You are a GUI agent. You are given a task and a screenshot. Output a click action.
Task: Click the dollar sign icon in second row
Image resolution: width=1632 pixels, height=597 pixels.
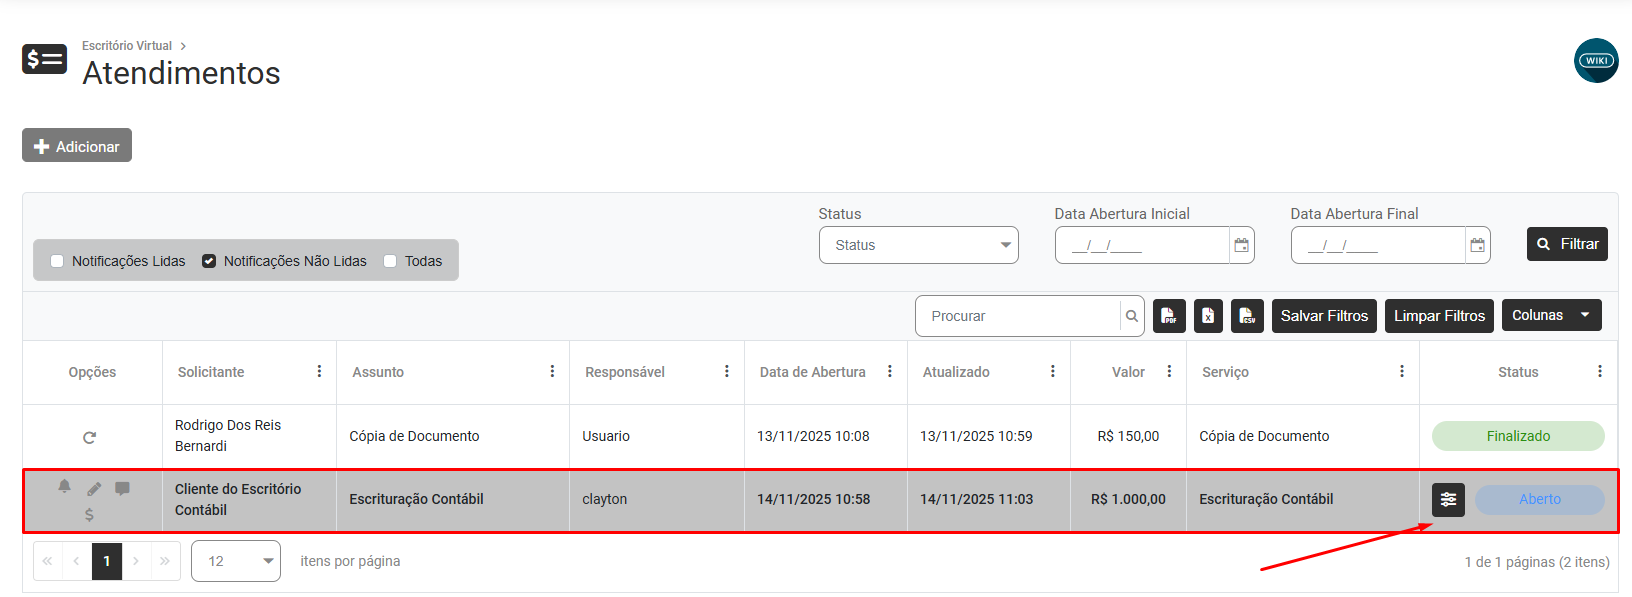[x=89, y=515]
